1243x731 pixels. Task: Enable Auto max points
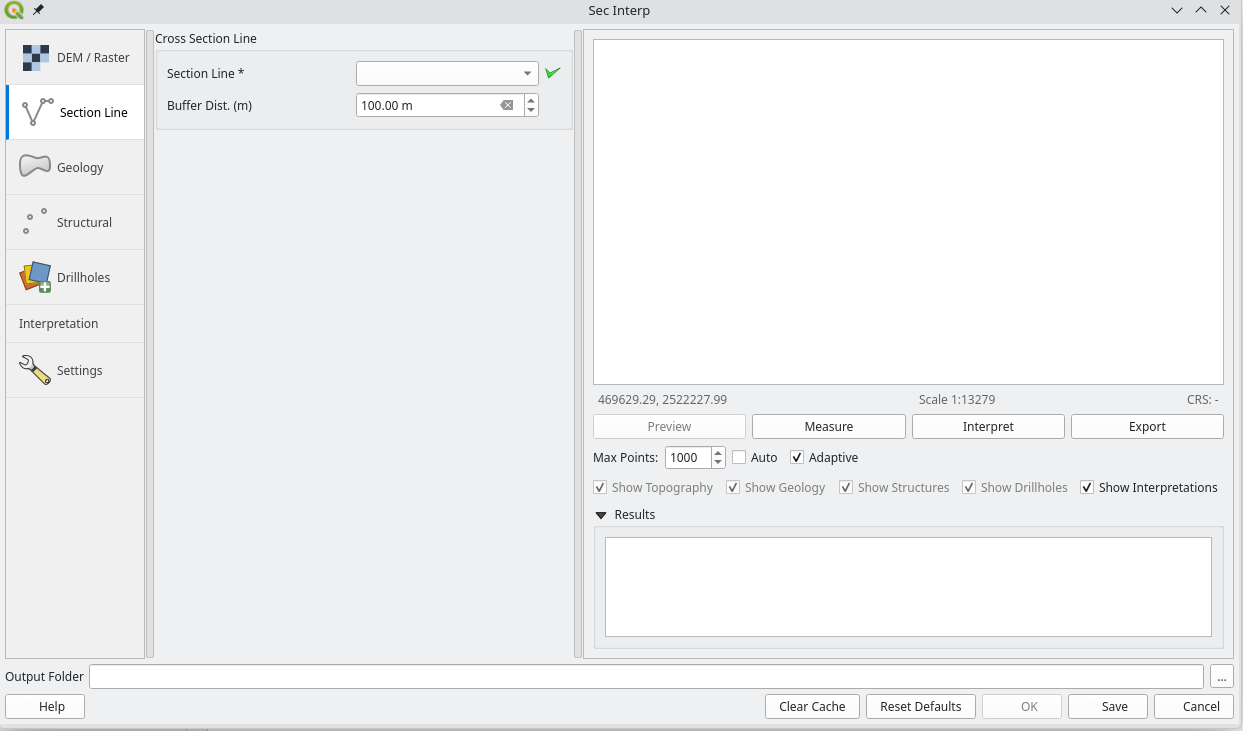tap(738, 457)
